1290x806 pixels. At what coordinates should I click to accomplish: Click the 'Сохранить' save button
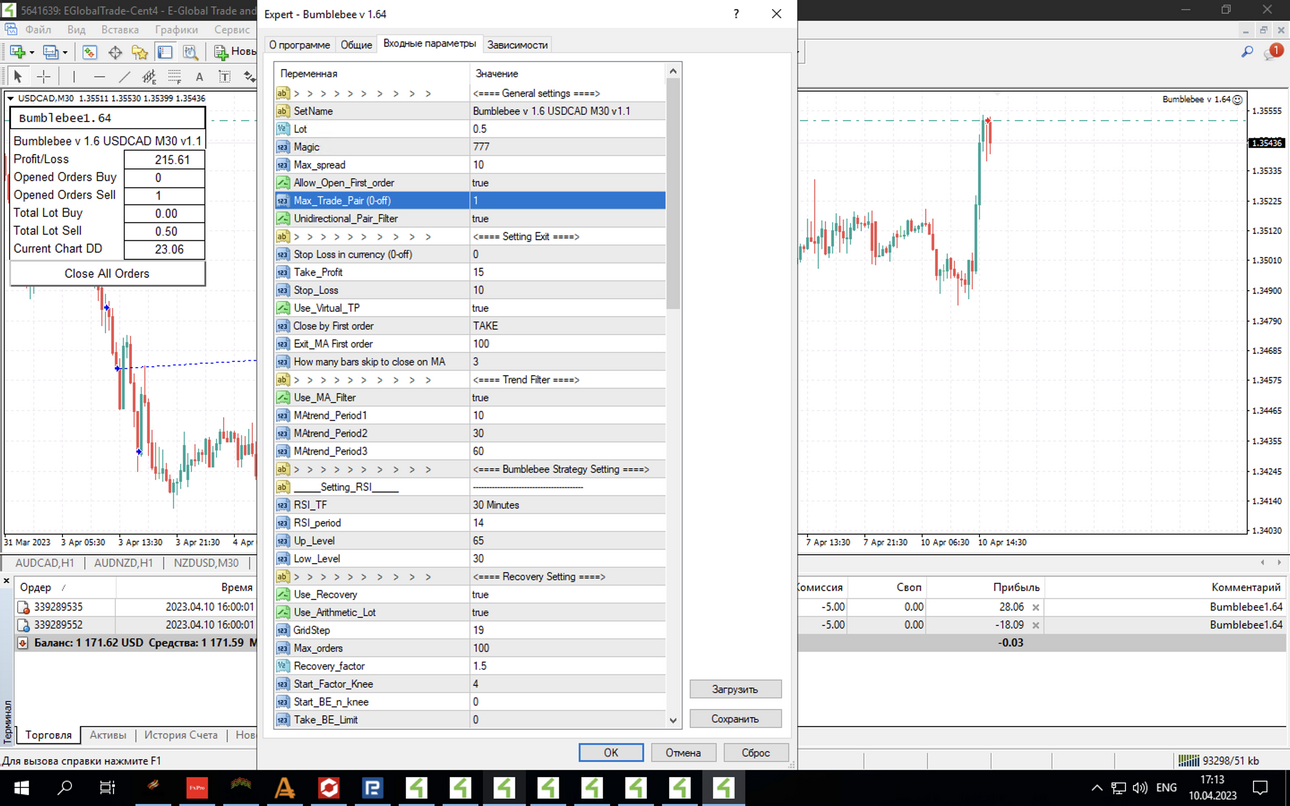point(735,719)
